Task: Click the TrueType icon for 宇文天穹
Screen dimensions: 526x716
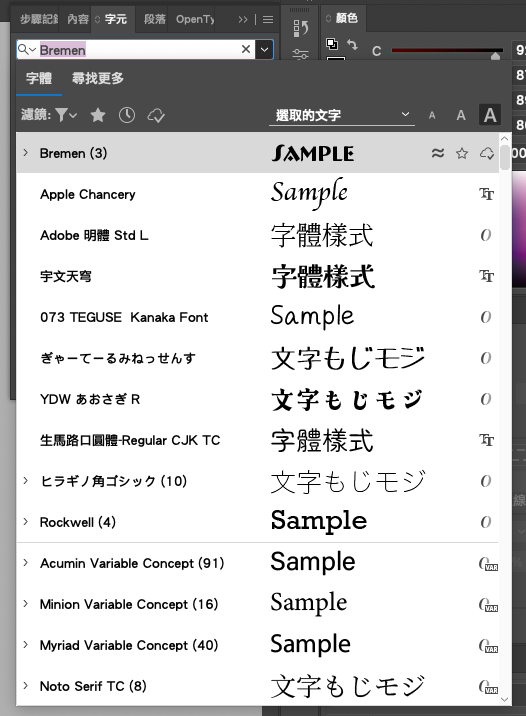Action: point(487,276)
